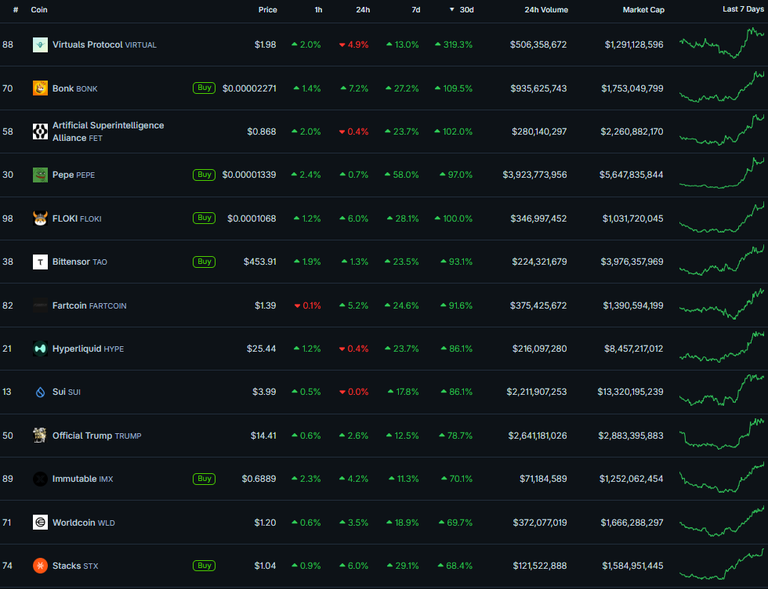Open Pepe 7-day sparkline chart

click(721, 172)
